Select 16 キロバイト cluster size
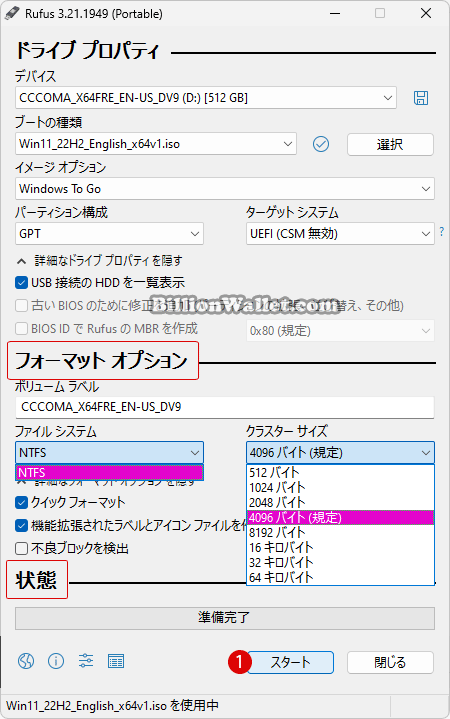This screenshot has height=719, width=450. tap(340, 548)
